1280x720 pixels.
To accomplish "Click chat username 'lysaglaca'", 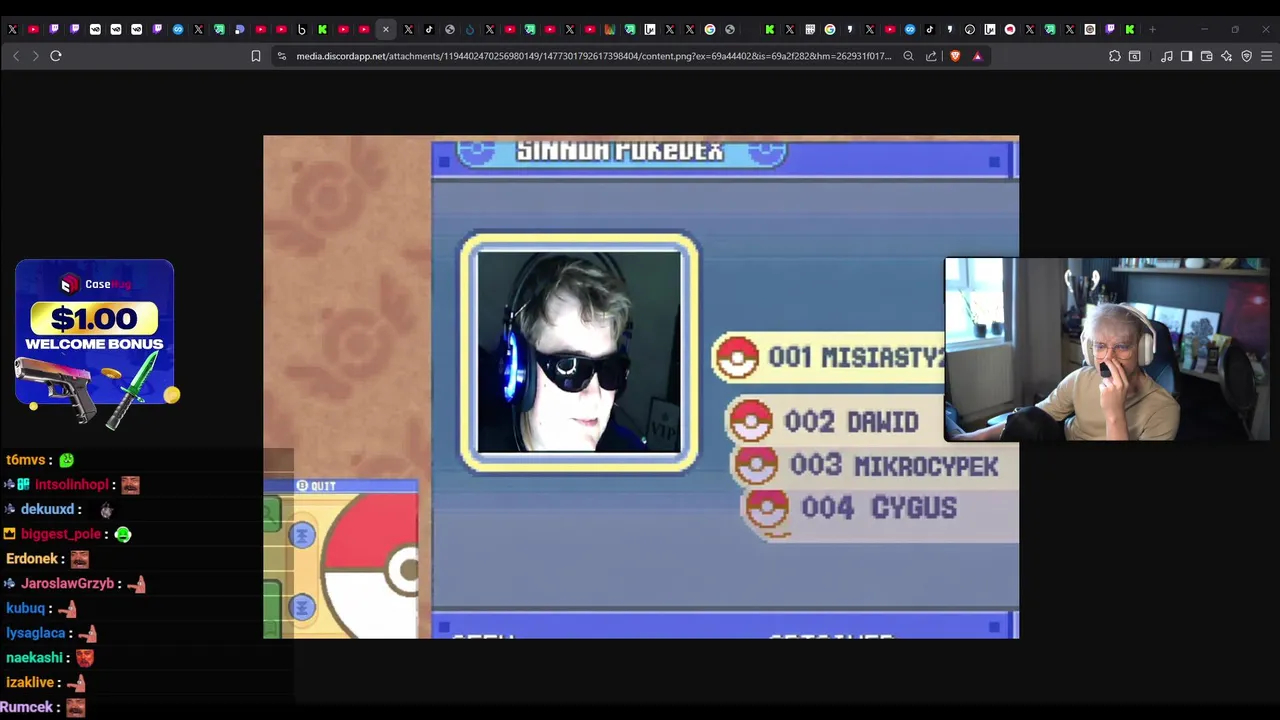I will [x=36, y=633].
